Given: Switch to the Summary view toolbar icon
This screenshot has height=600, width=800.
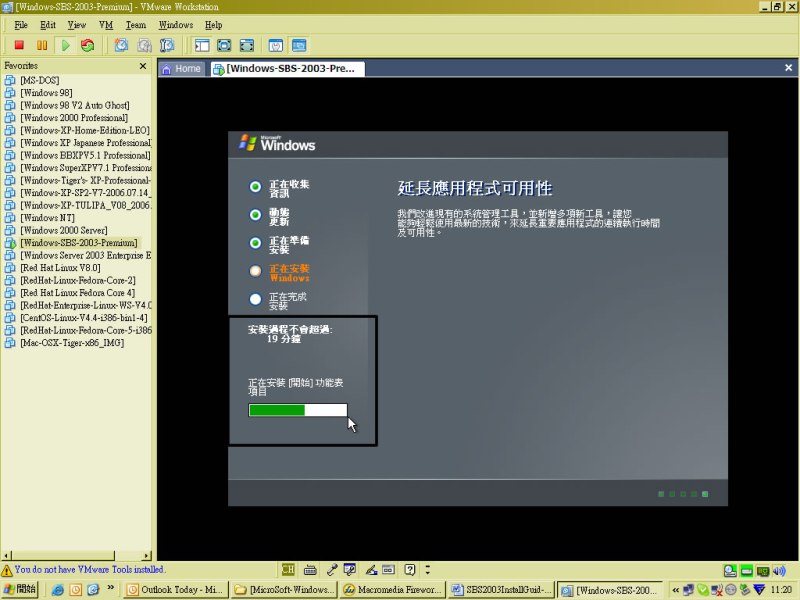Looking at the screenshot, I should coord(276,45).
